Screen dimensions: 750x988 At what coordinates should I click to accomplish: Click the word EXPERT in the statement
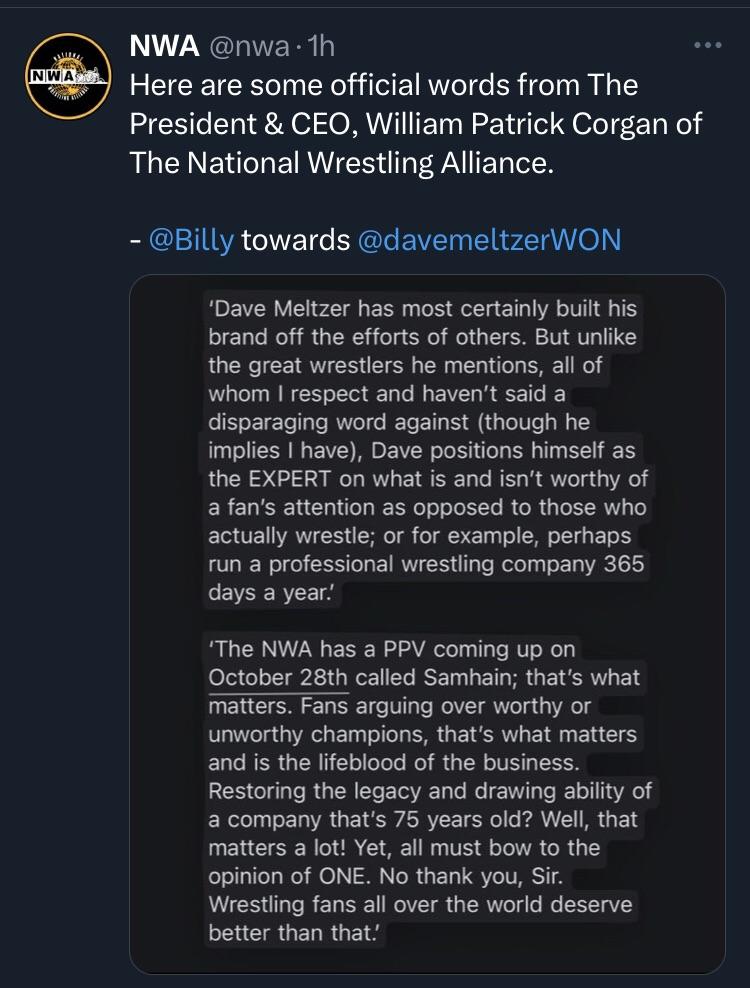pyautogui.click(x=289, y=479)
